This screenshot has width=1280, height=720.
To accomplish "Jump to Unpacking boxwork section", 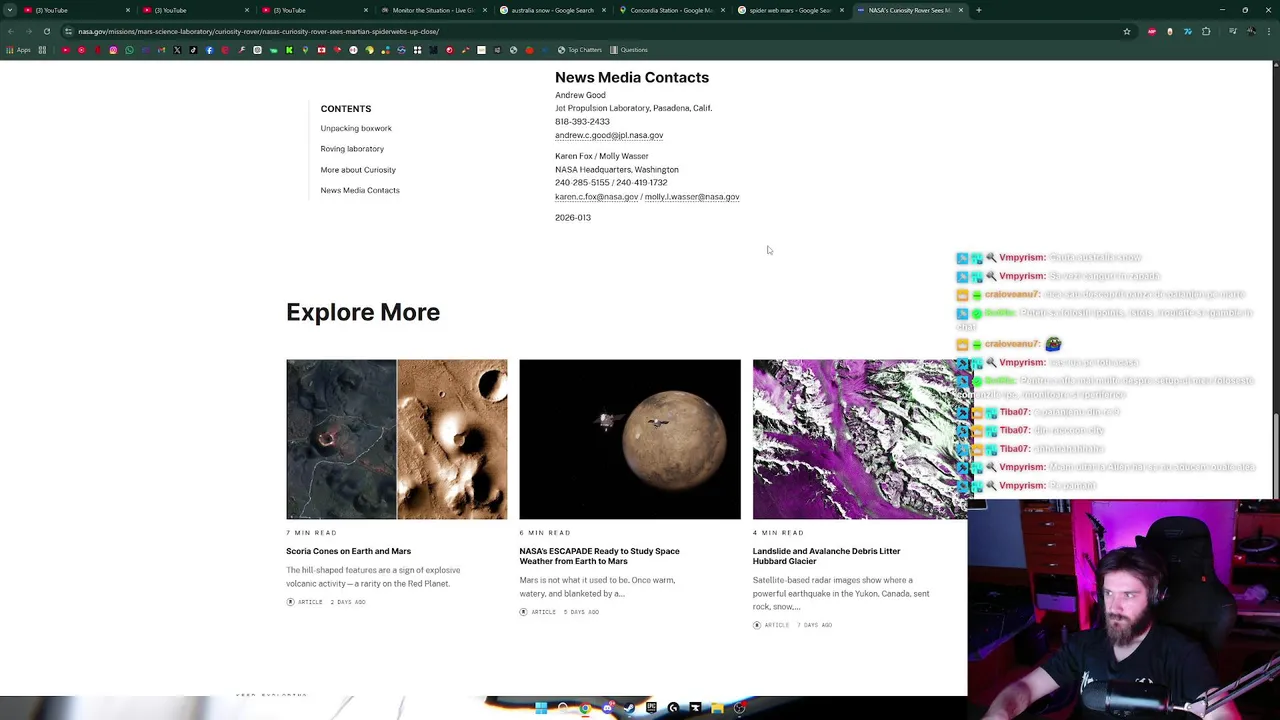I will pos(356,128).
